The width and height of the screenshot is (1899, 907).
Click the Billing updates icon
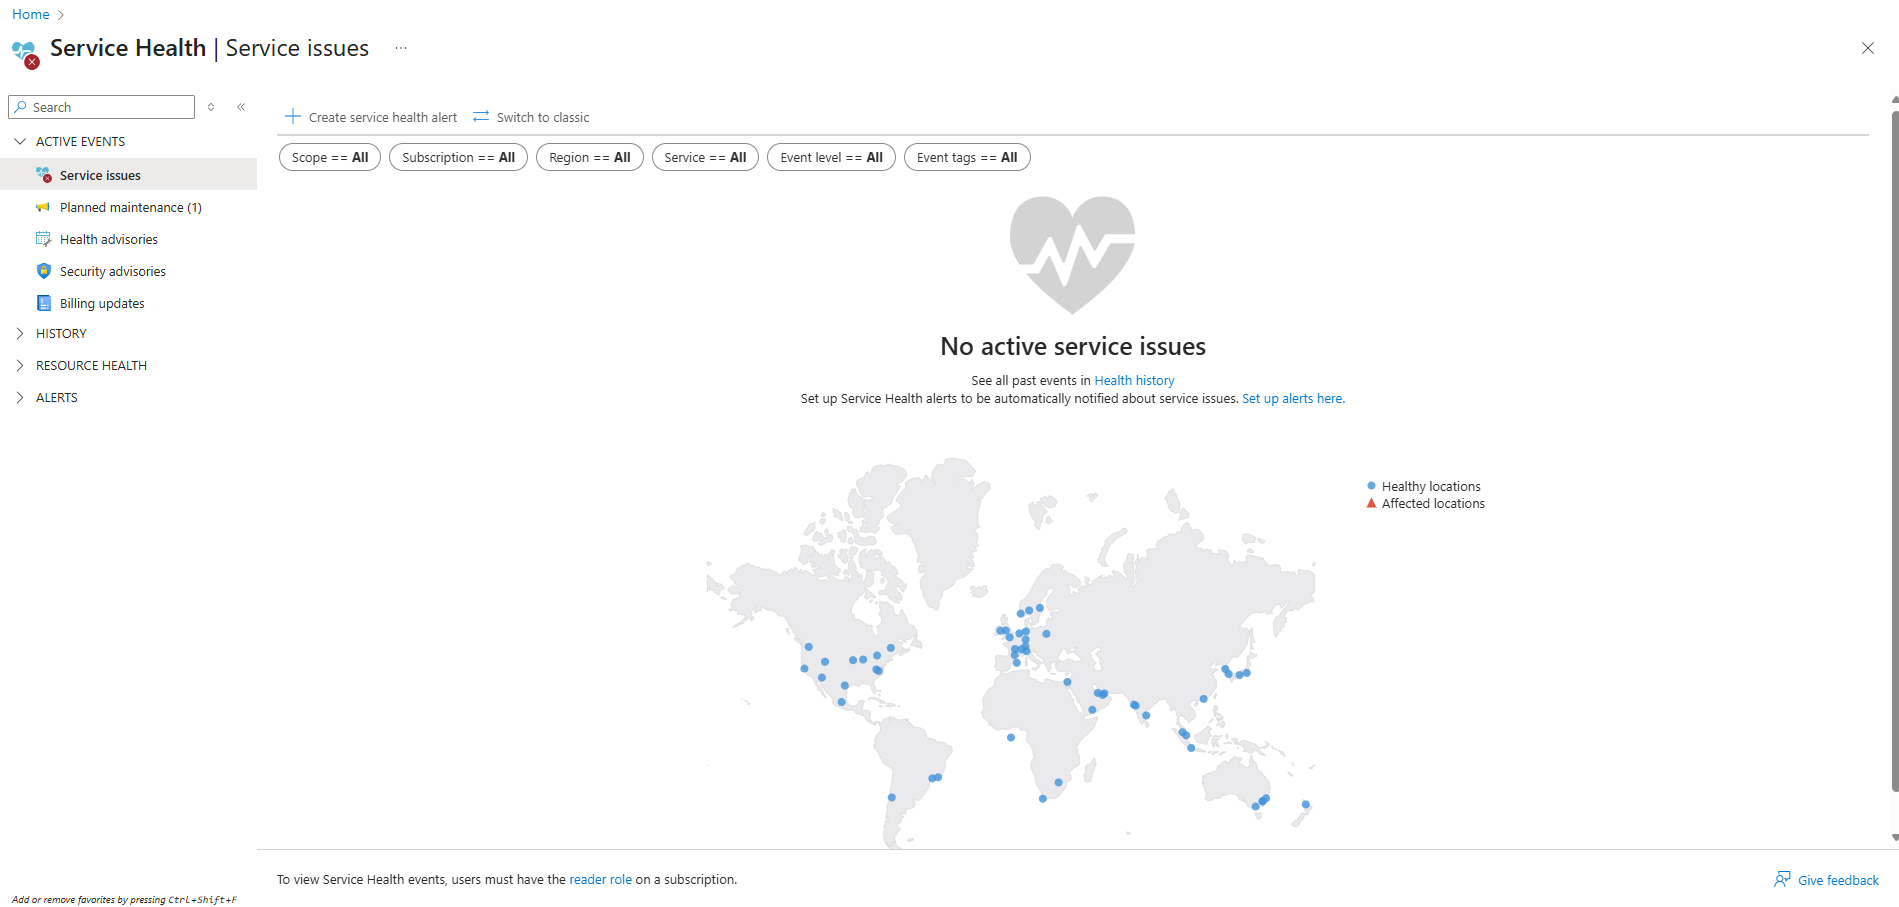point(43,303)
